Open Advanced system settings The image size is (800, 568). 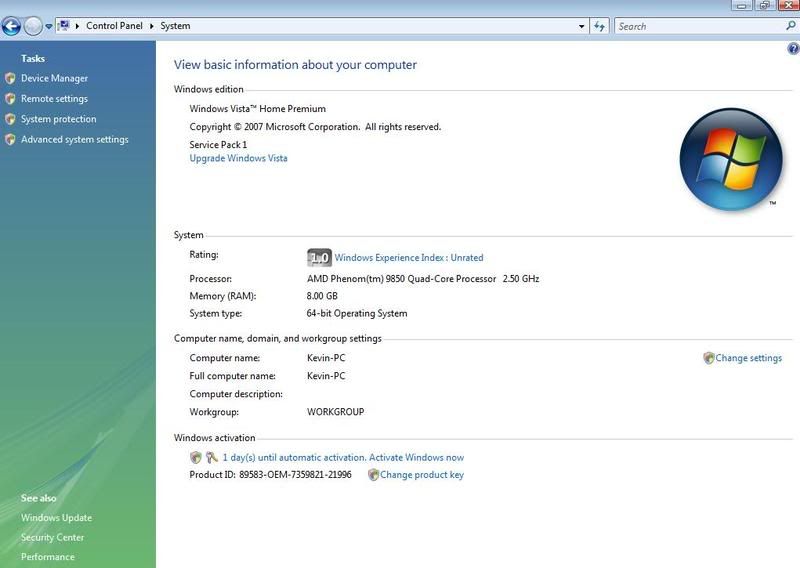tap(74, 140)
